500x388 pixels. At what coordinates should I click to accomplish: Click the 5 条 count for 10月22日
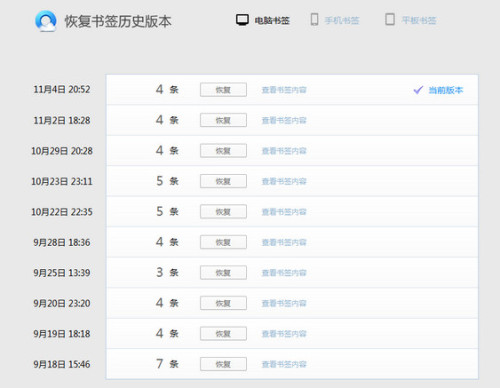167,211
